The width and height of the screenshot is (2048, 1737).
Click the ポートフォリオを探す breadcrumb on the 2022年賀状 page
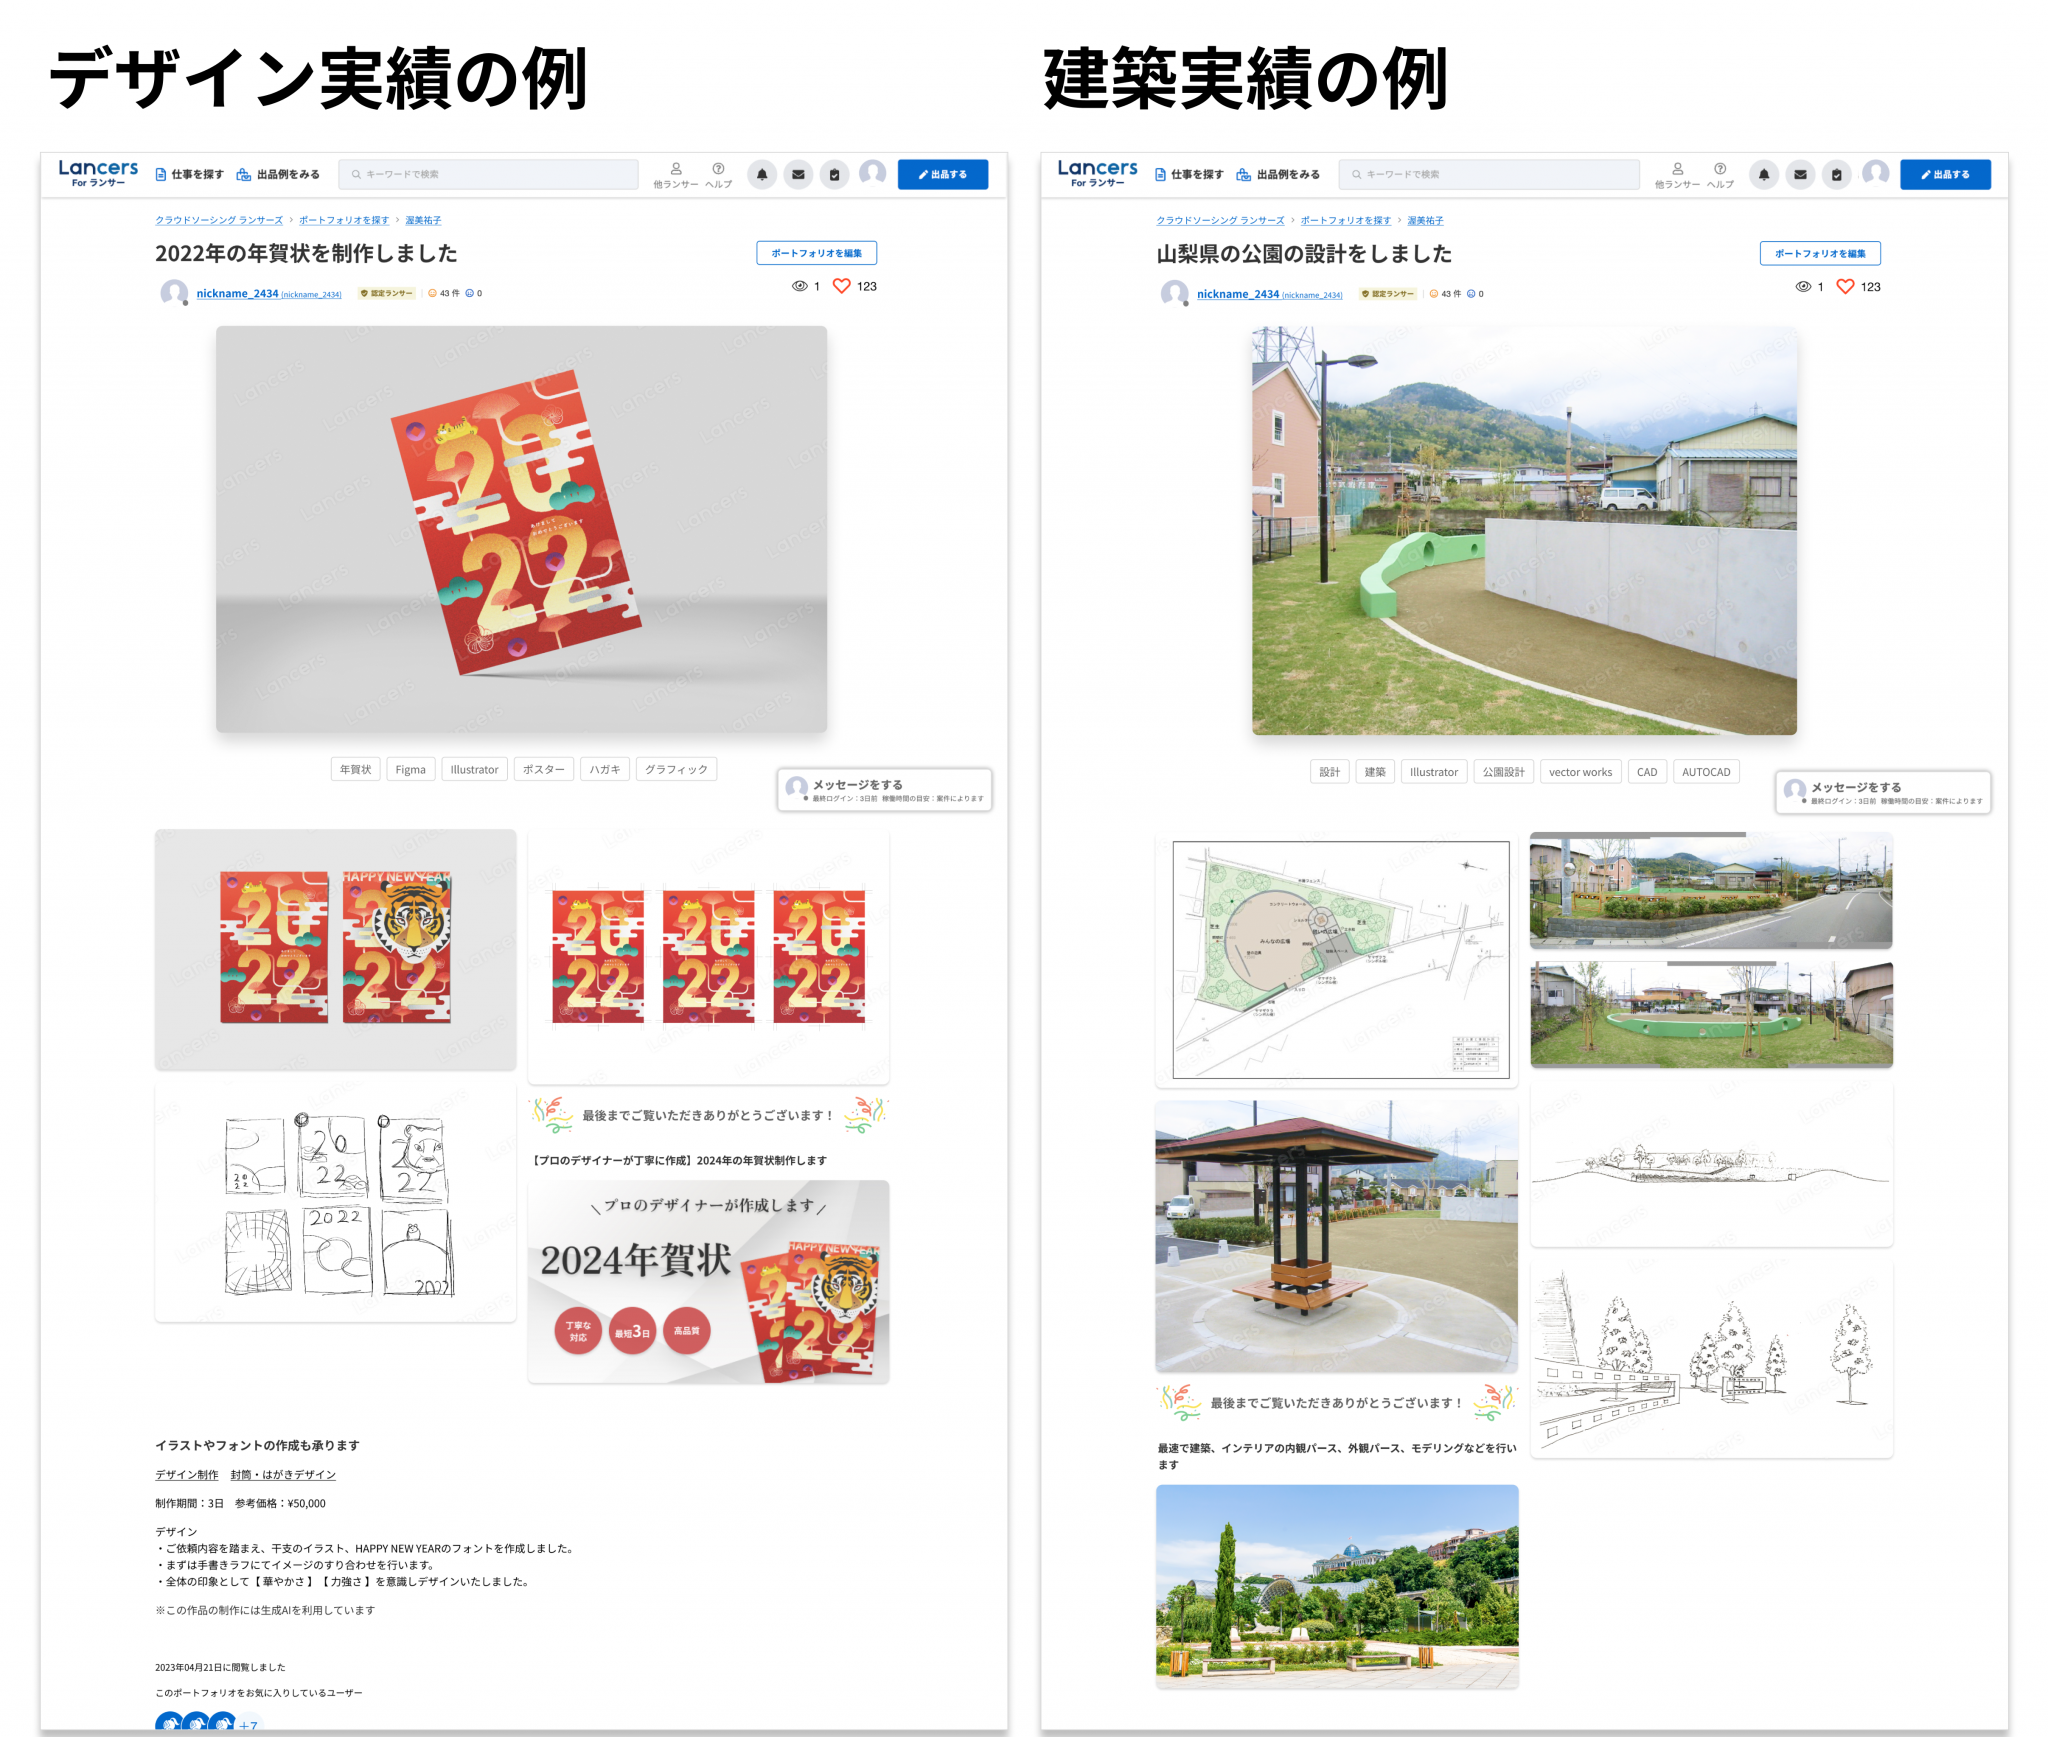click(343, 220)
